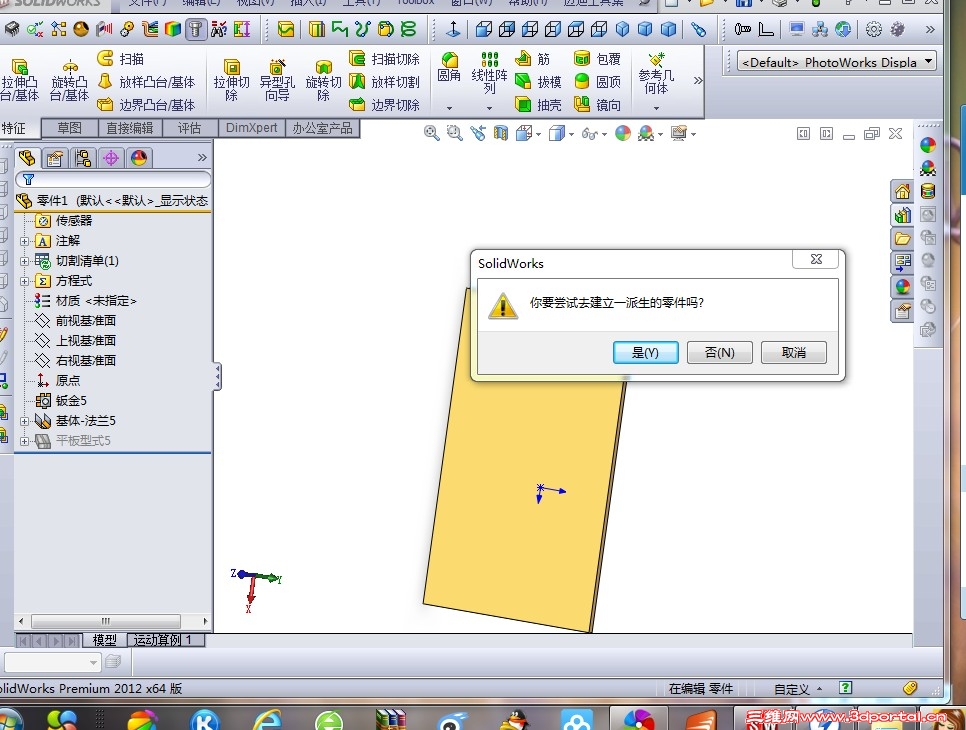This screenshot has width=966, height=730.
Task: Click the Section View icon
Action: pyautogui.click(x=501, y=133)
